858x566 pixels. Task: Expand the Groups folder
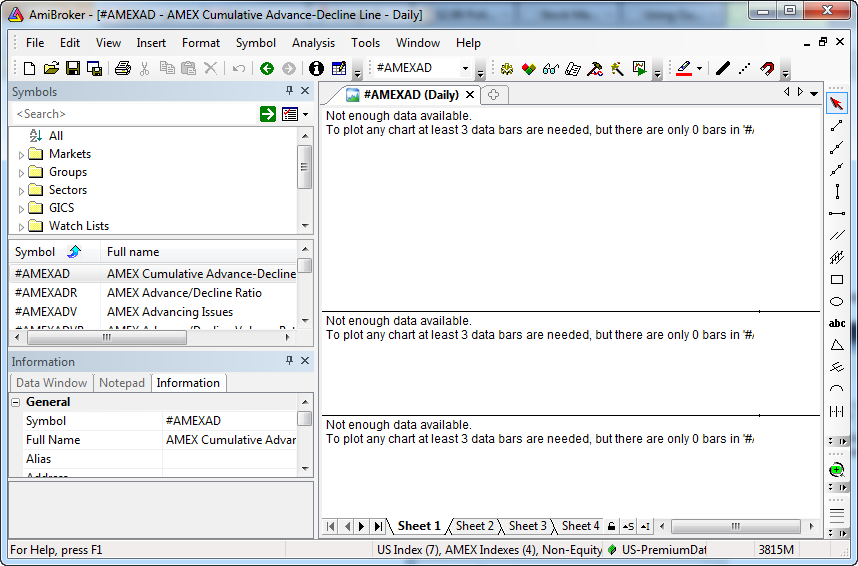tap(21, 173)
